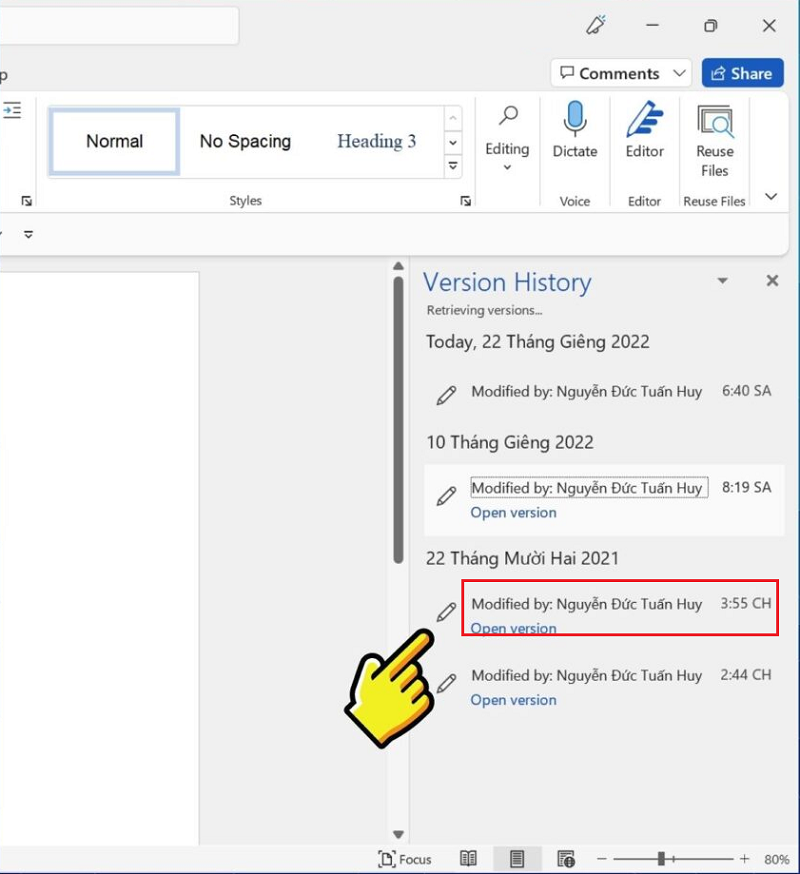Open the Editor pen icon
800x874 pixels.
645,122
